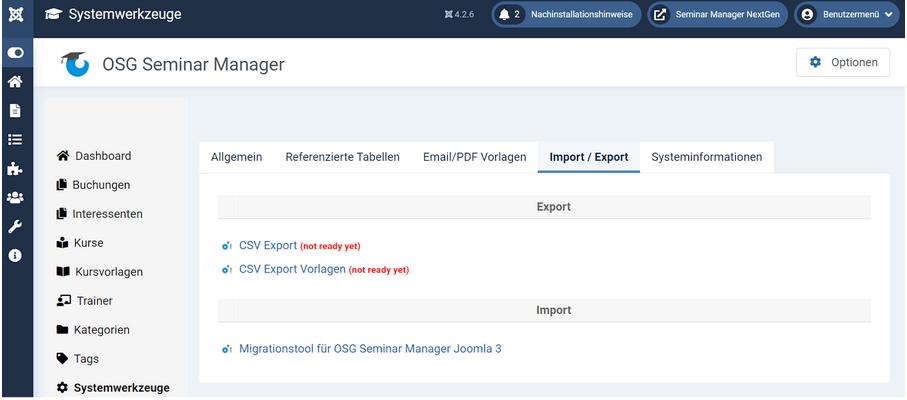Open Nachinstallationshinweise notifications
Screen dimensions: 907x400
tap(566, 15)
